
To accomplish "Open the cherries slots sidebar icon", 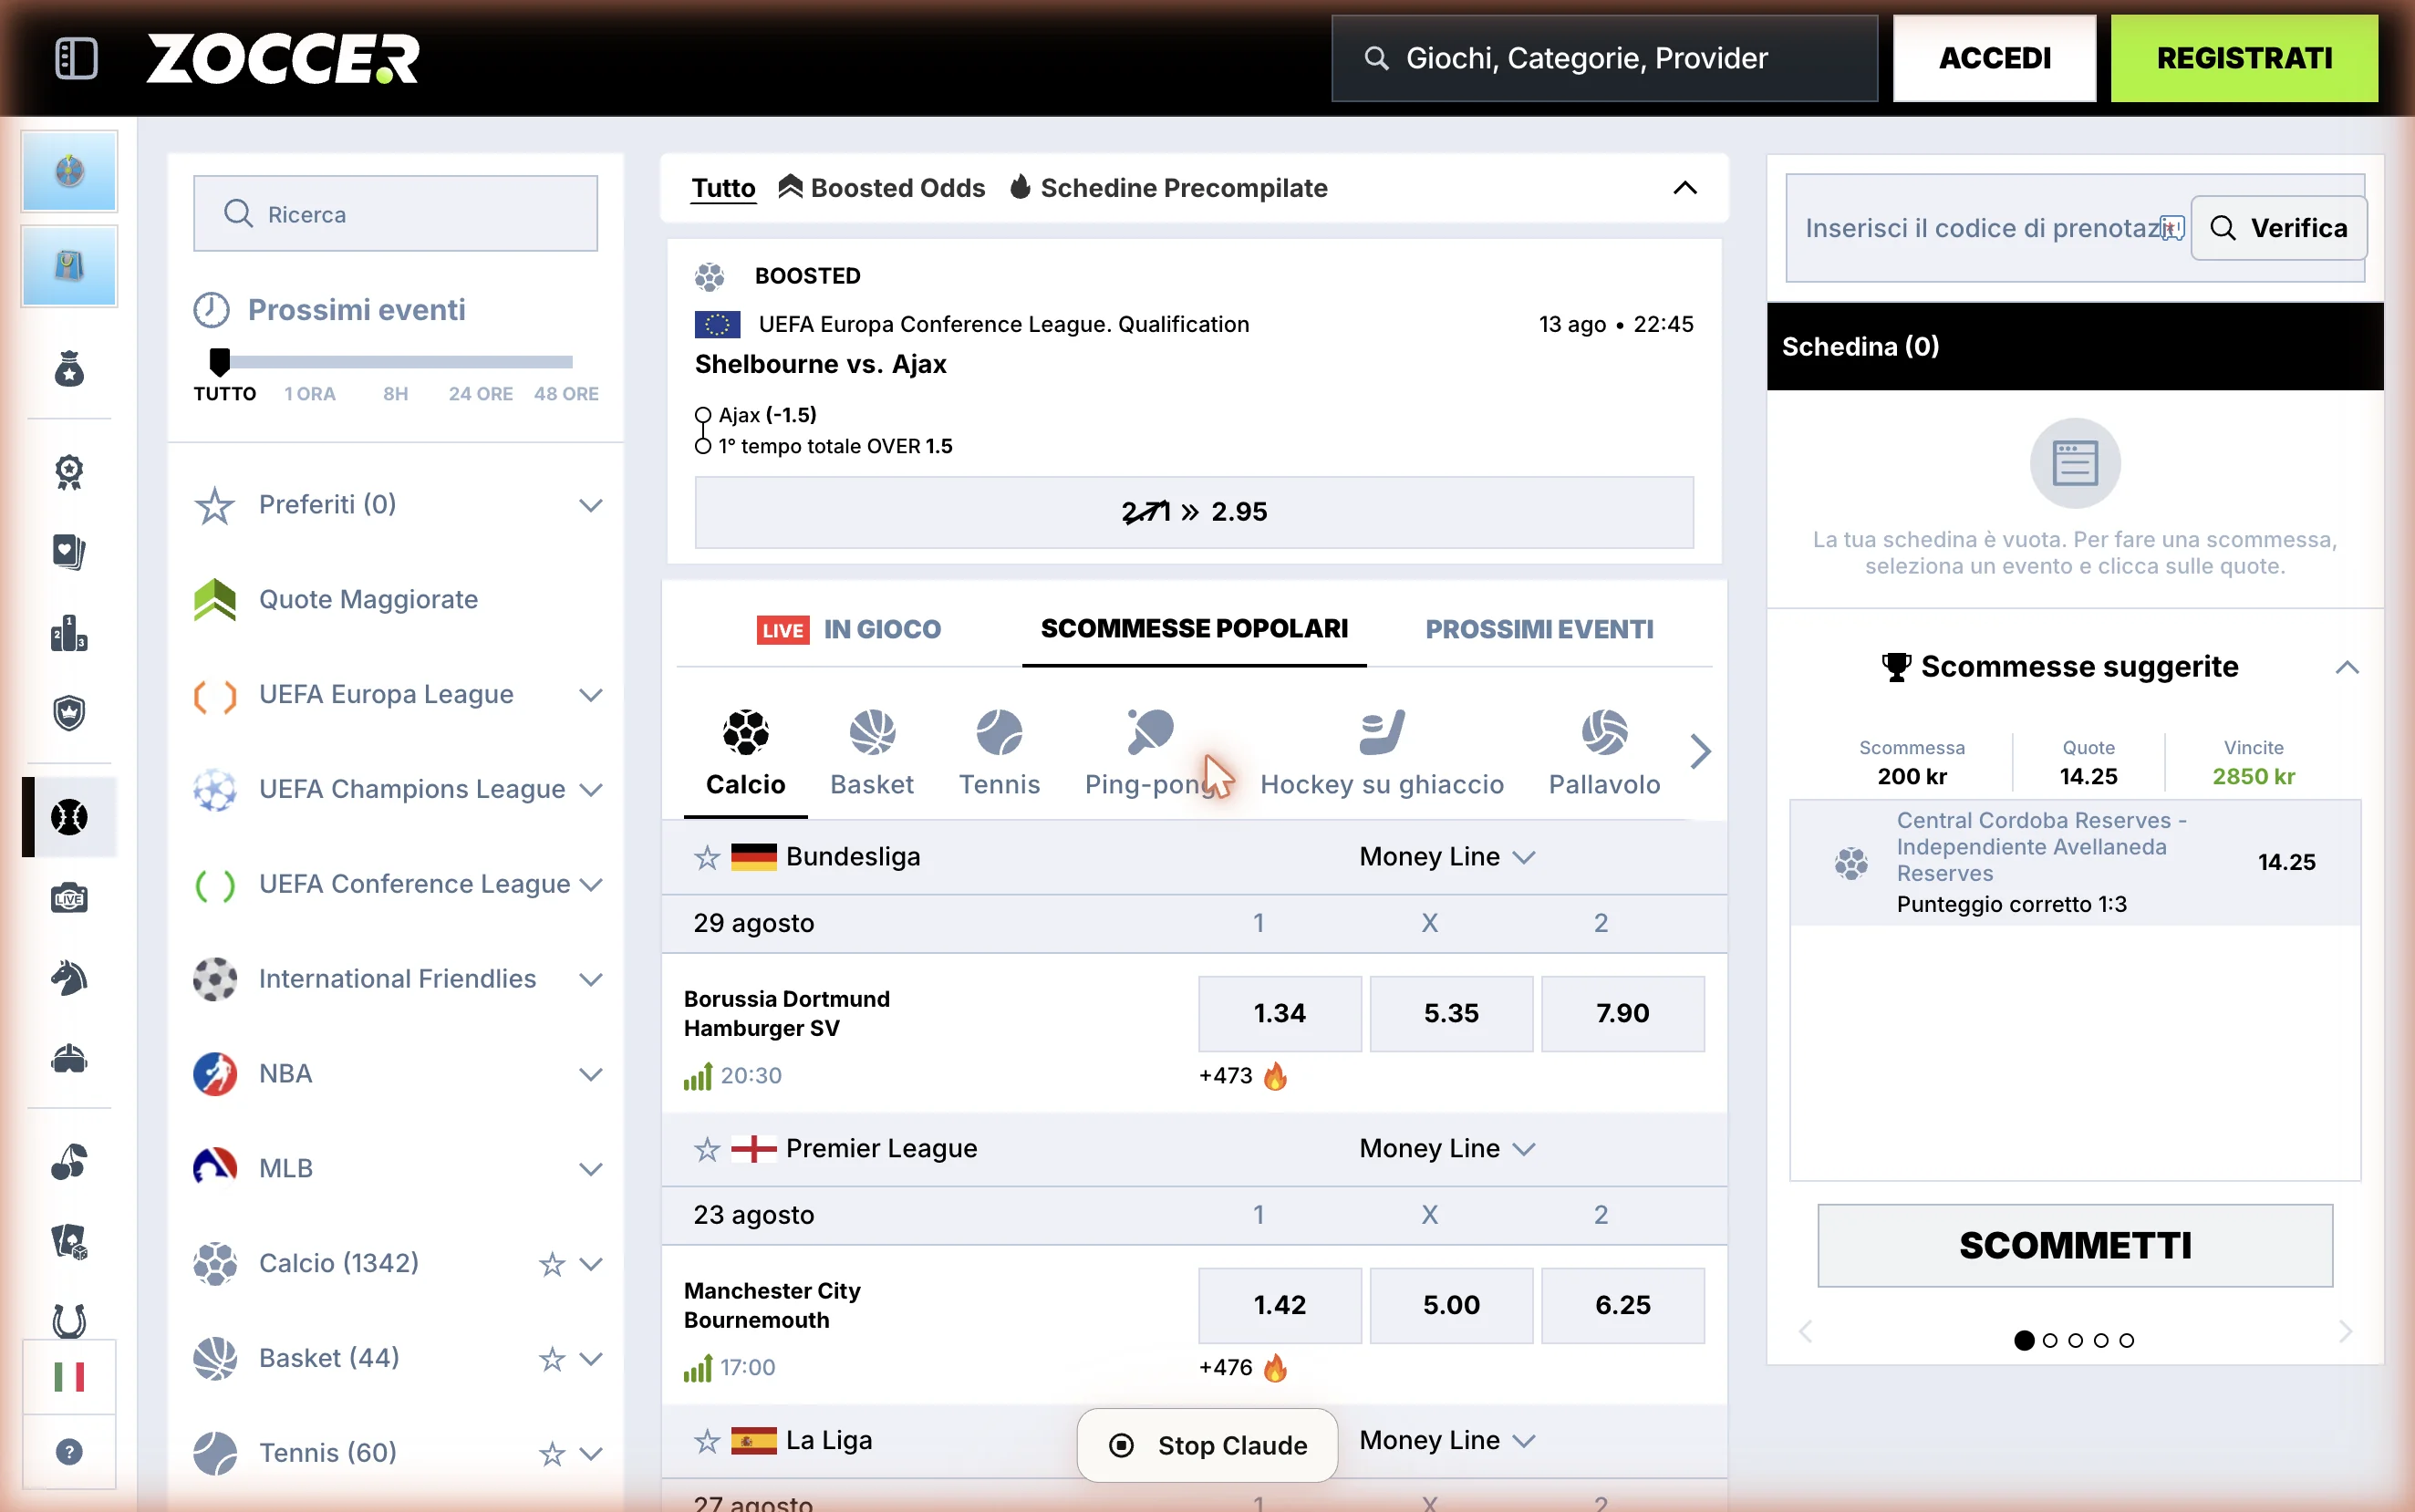I will point(69,1162).
